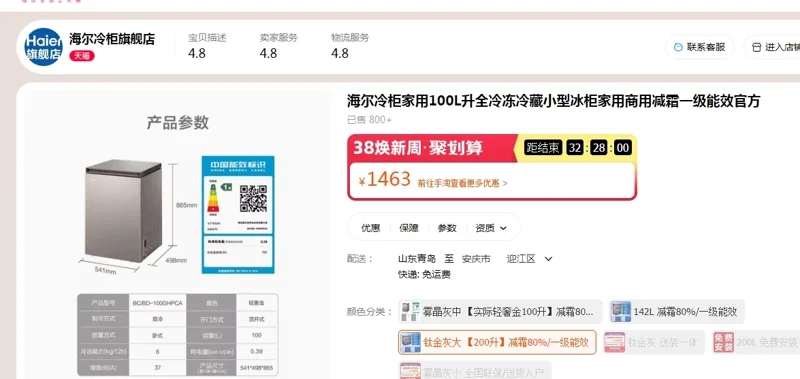View the 宝贝描述 4.8 rating

click(x=207, y=46)
